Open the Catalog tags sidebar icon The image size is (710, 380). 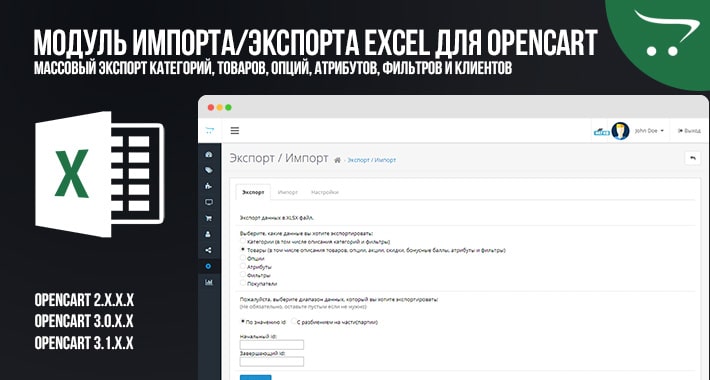pos(209,170)
